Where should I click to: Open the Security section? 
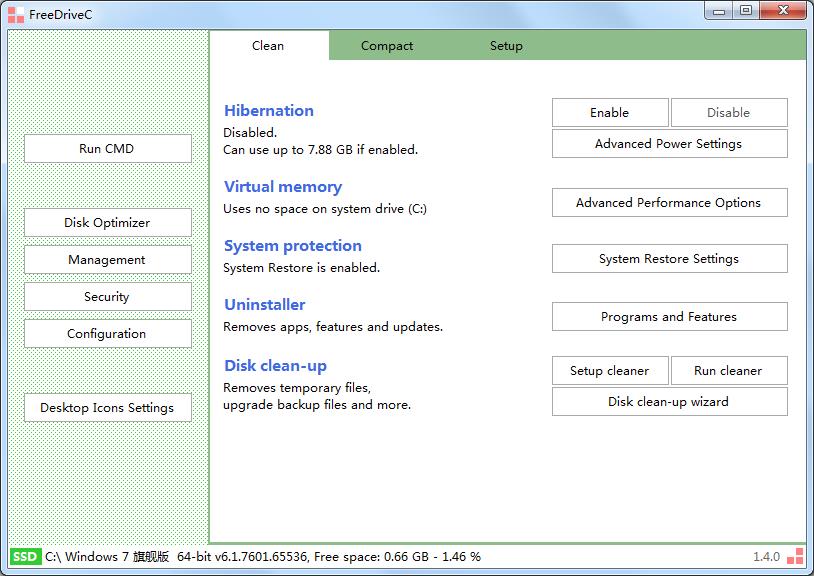pos(107,297)
